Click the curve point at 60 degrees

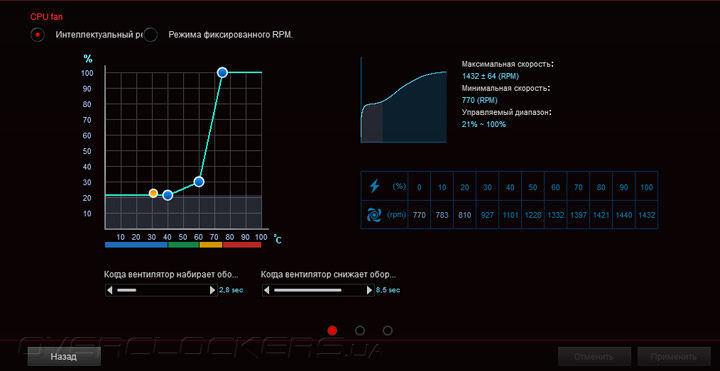point(199,181)
